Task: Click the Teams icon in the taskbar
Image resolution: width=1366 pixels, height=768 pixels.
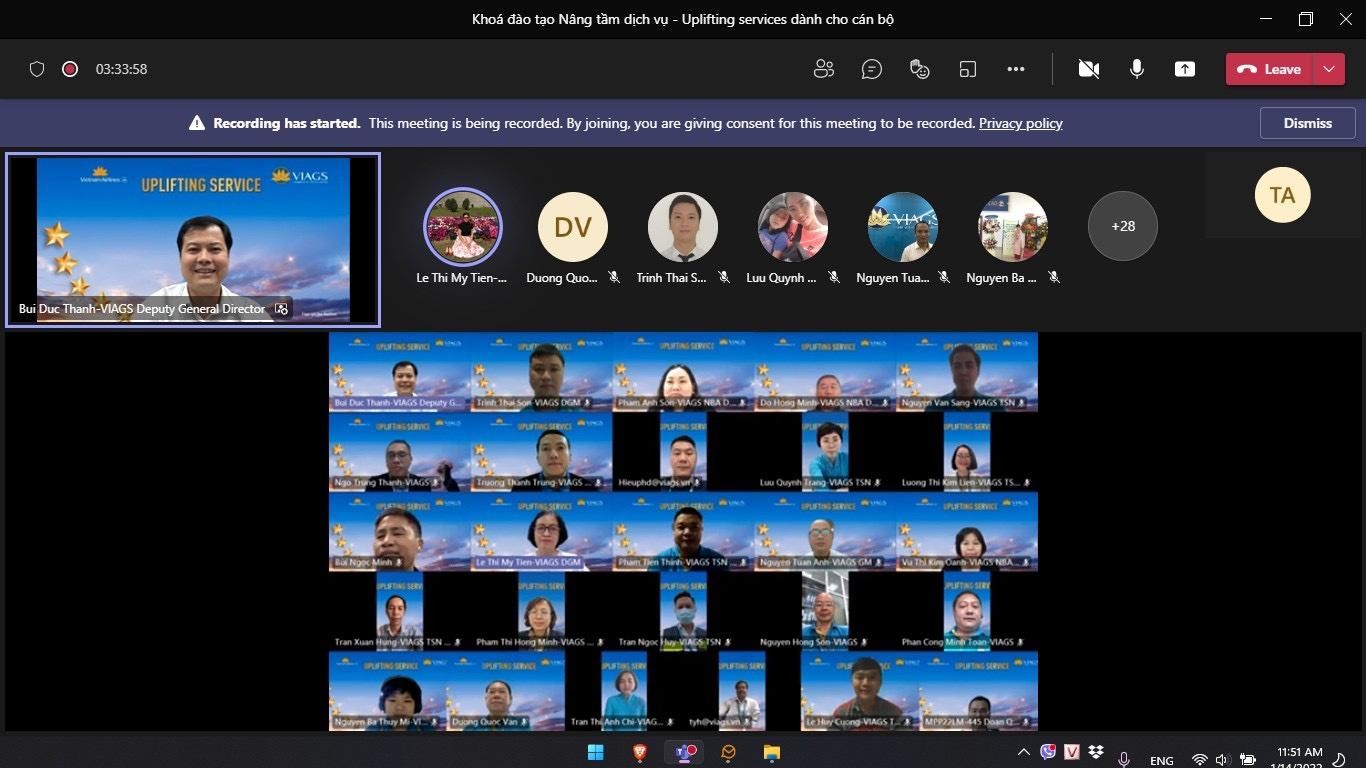Action: (x=685, y=752)
